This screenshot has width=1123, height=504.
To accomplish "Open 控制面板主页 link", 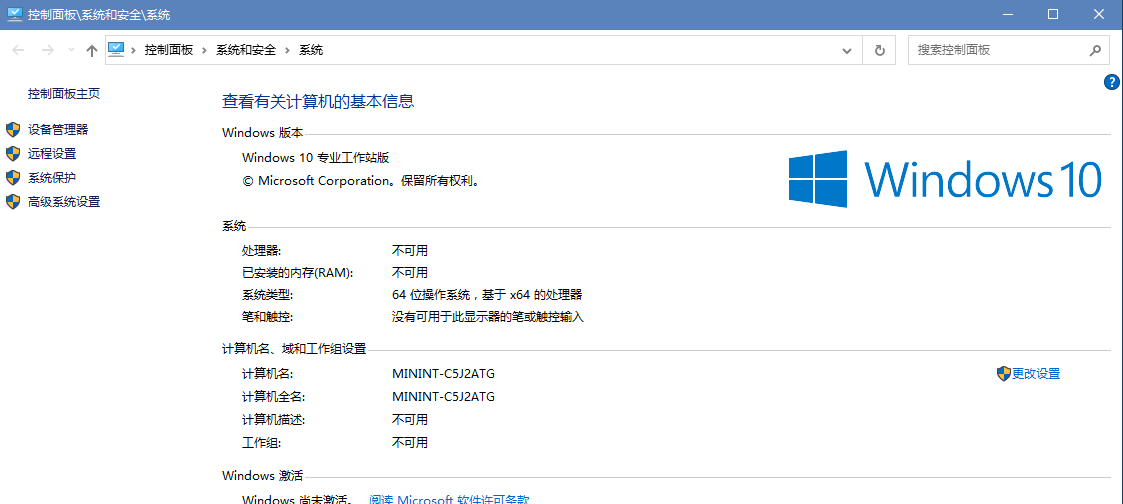I will (64, 93).
